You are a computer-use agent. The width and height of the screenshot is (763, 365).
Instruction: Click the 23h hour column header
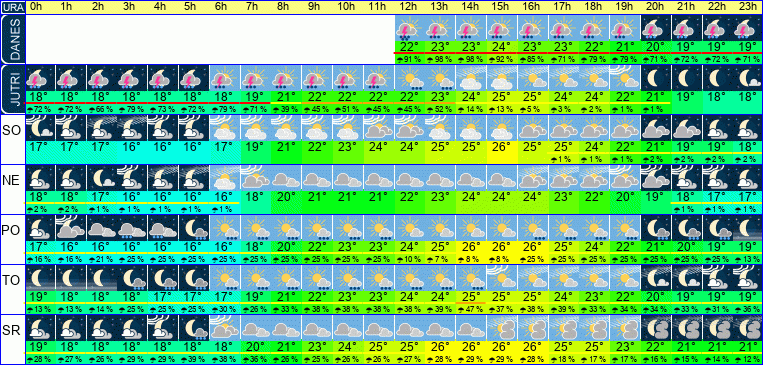747,7
